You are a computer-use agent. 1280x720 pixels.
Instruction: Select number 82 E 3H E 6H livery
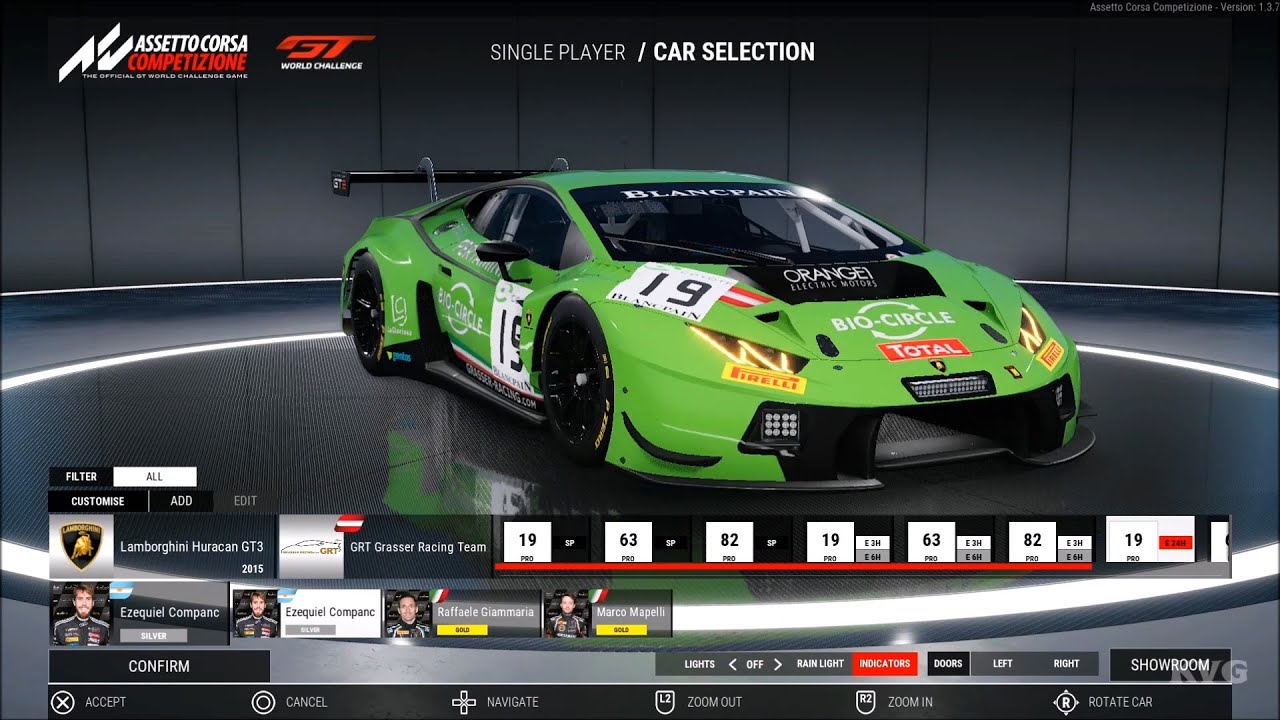pyautogui.click(x=1049, y=542)
